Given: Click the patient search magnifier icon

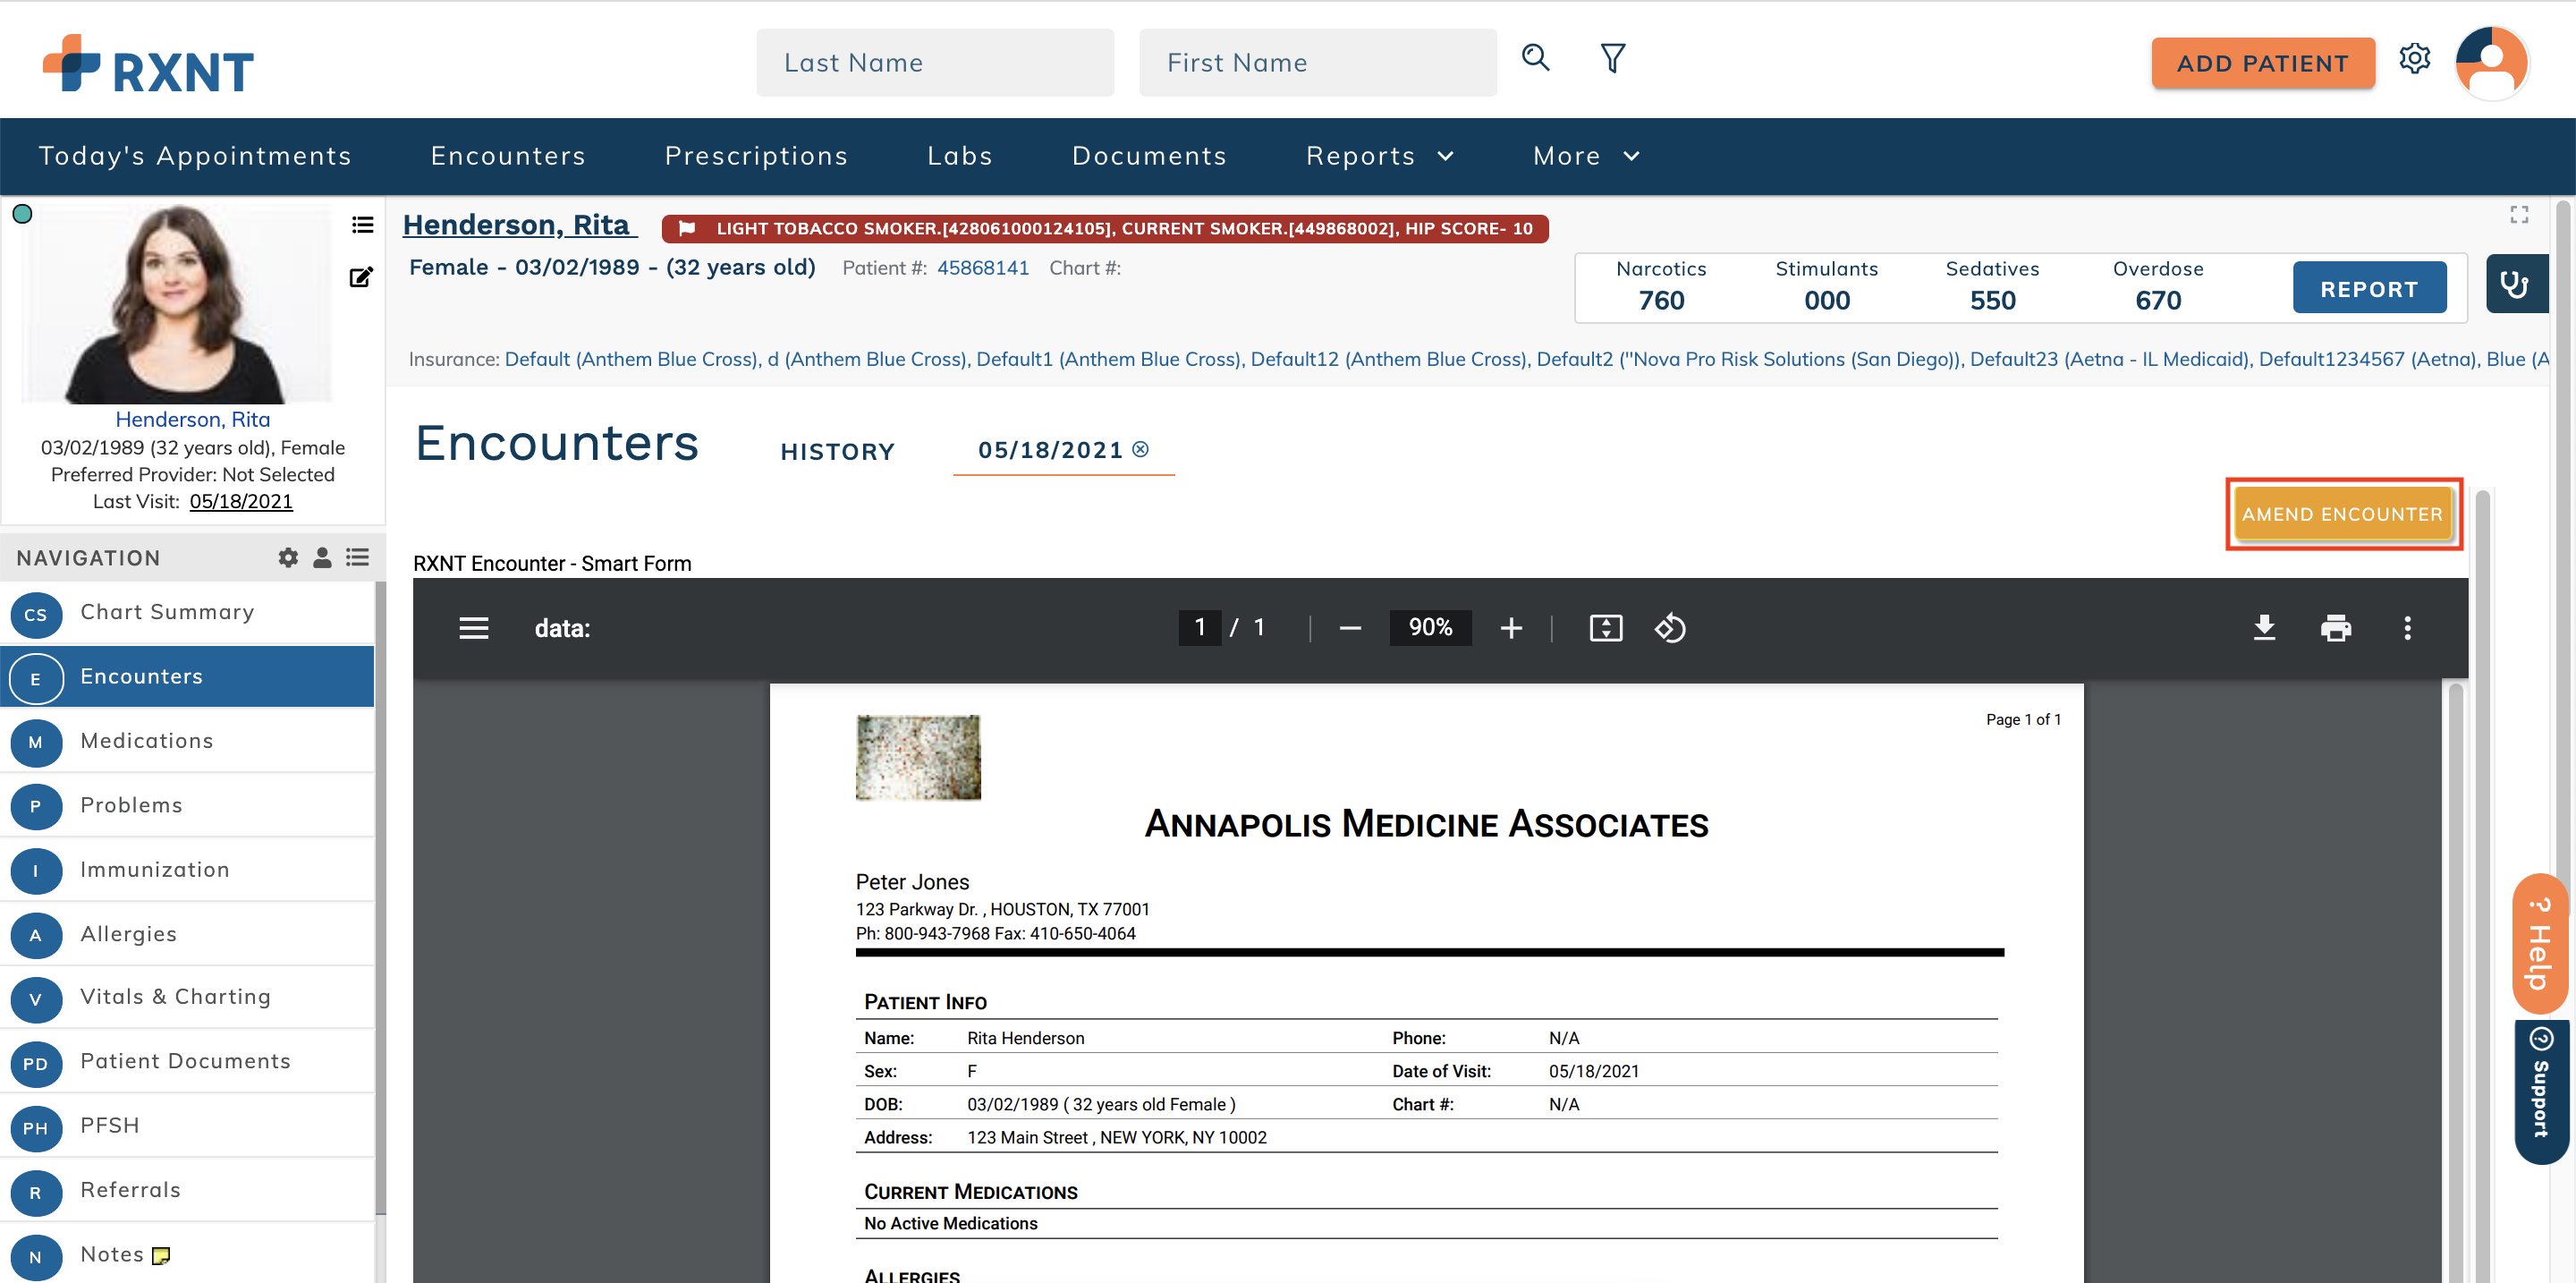Looking at the screenshot, I should click(x=1535, y=59).
